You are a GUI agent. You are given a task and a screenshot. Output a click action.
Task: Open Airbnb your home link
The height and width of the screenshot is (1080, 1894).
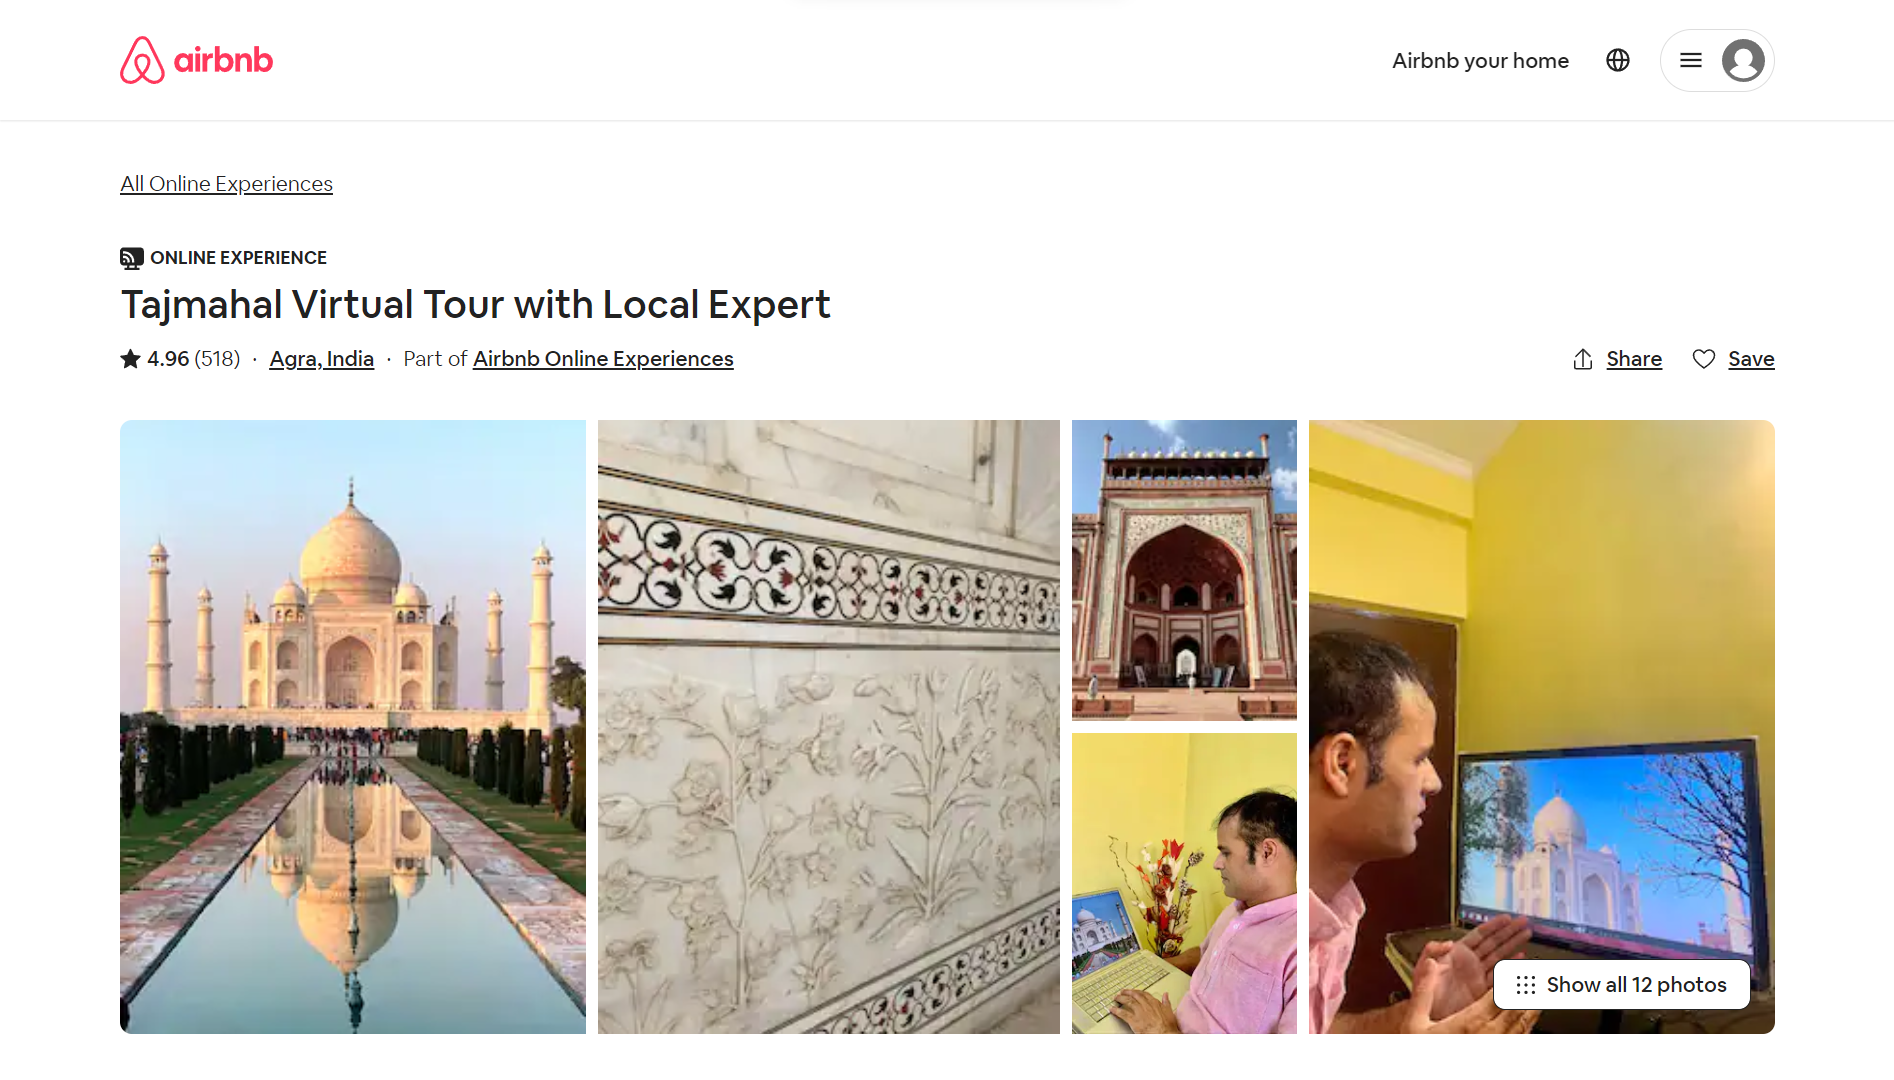1480,60
